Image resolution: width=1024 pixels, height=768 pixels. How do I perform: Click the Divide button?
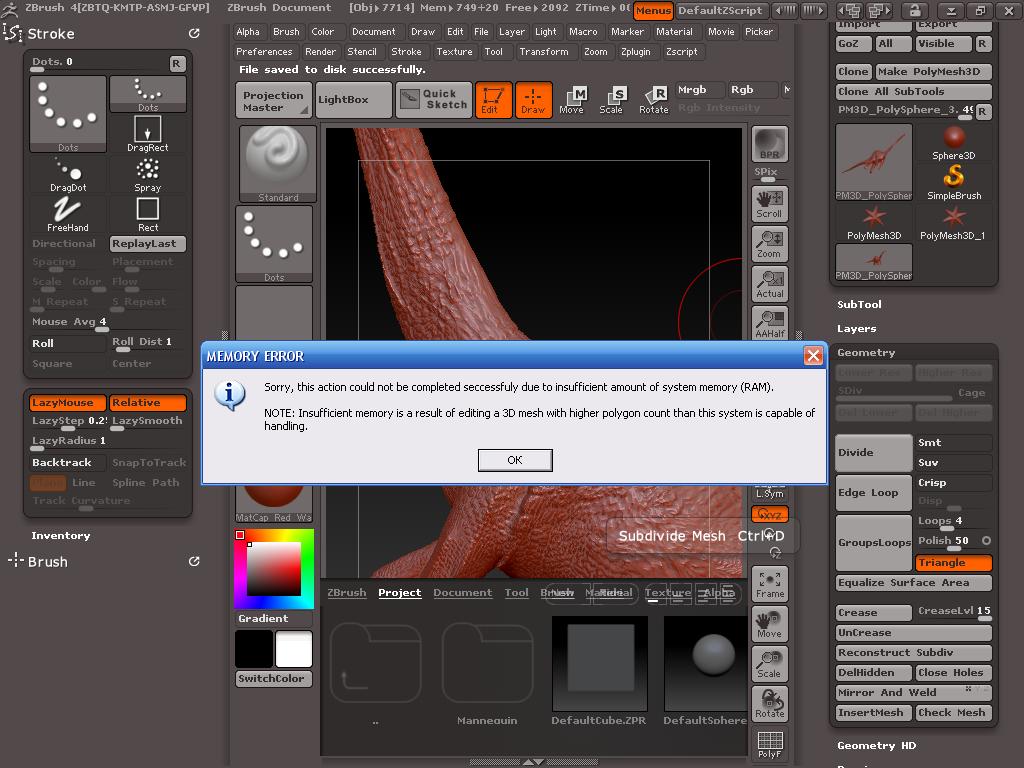(874, 453)
